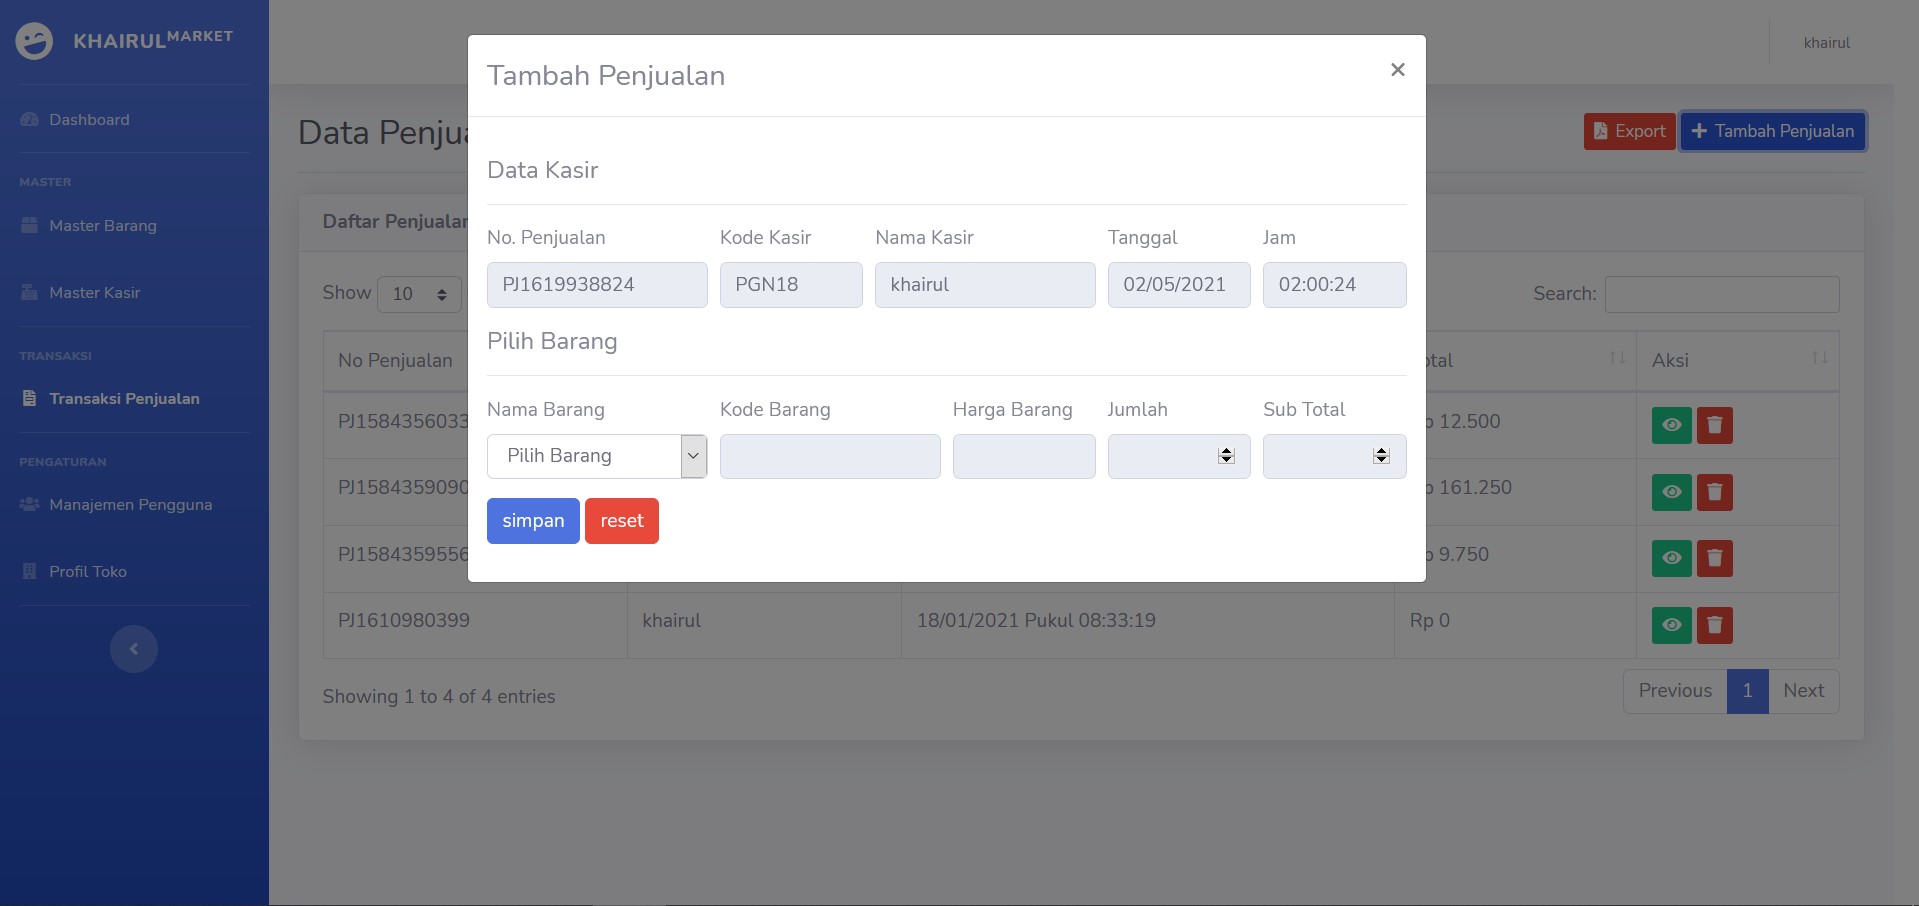Select Master Barang in the sidebar
The width and height of the screenshot is (1919, 906).
point(103,226)
